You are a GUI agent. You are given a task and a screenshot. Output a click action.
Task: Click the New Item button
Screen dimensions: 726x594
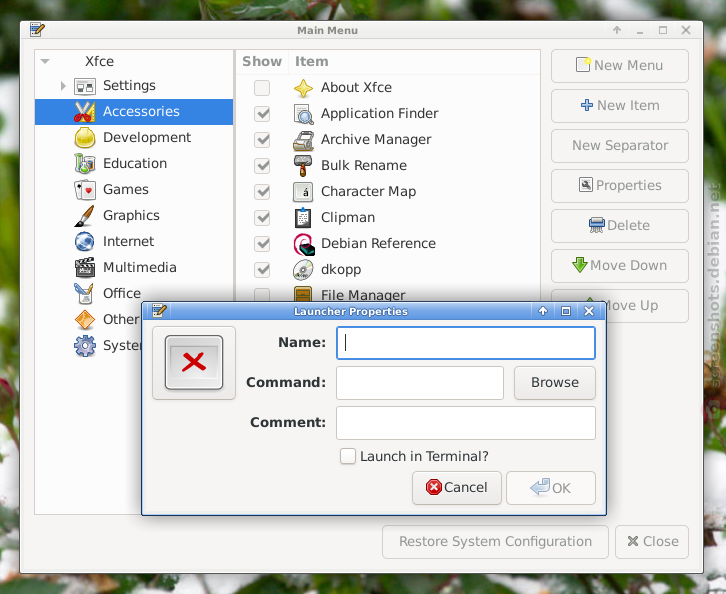click(x=620, y=106)
